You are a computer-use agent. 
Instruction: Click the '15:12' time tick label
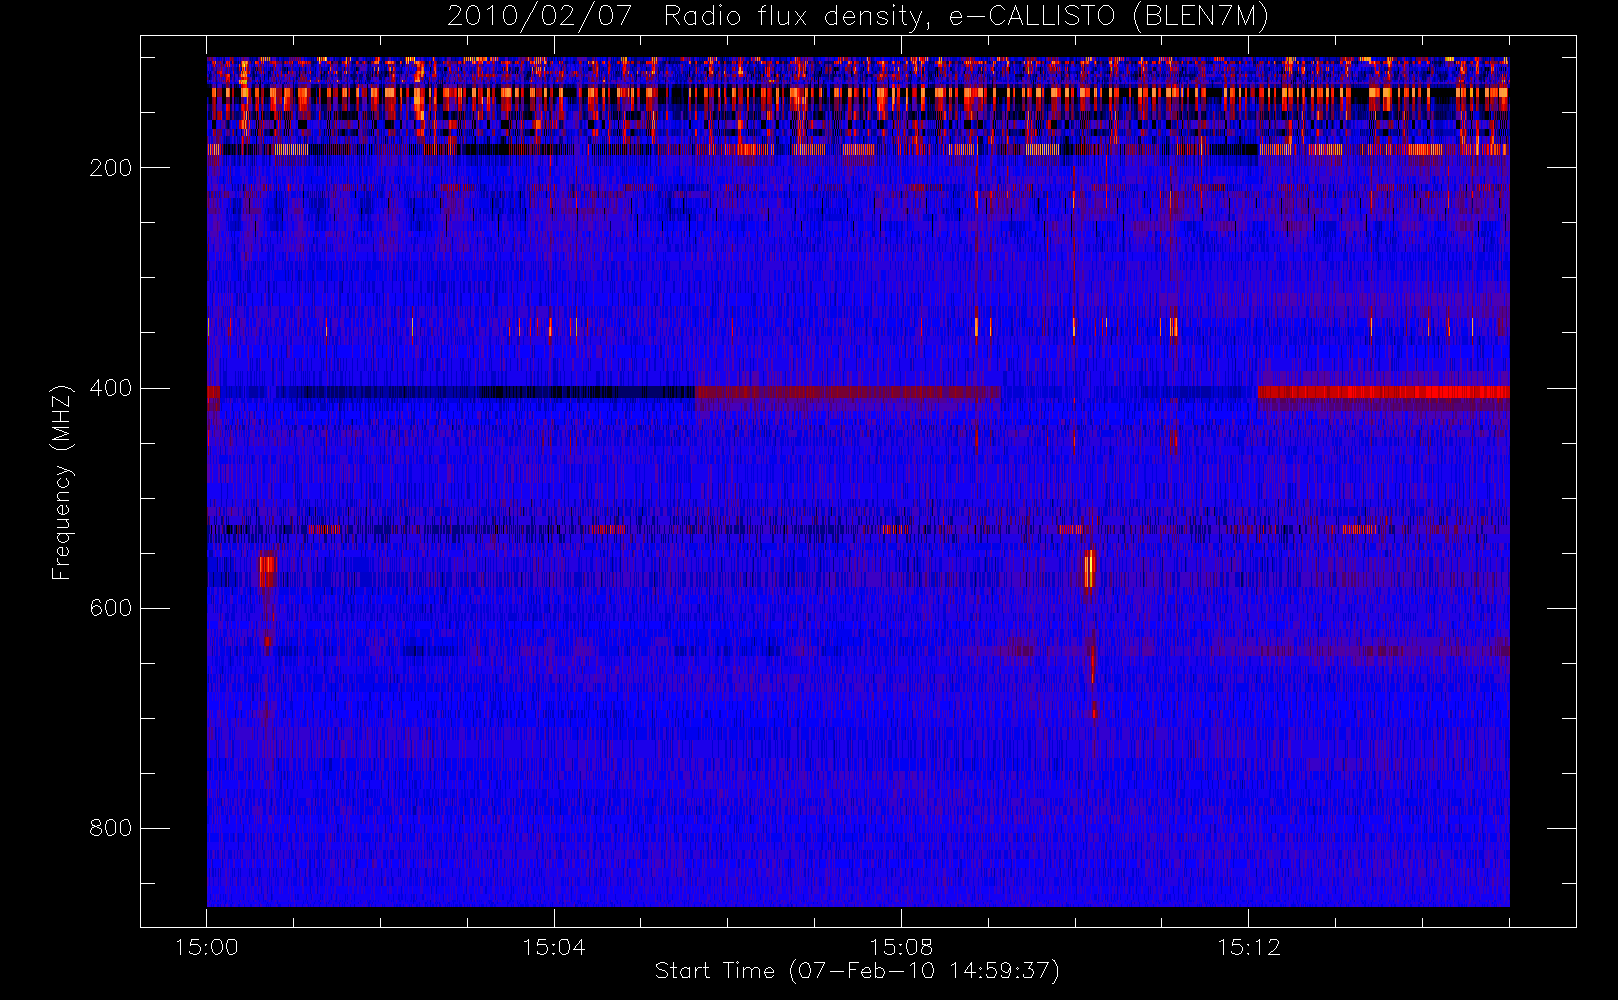pyautogui.click(x=1248, y=947)
